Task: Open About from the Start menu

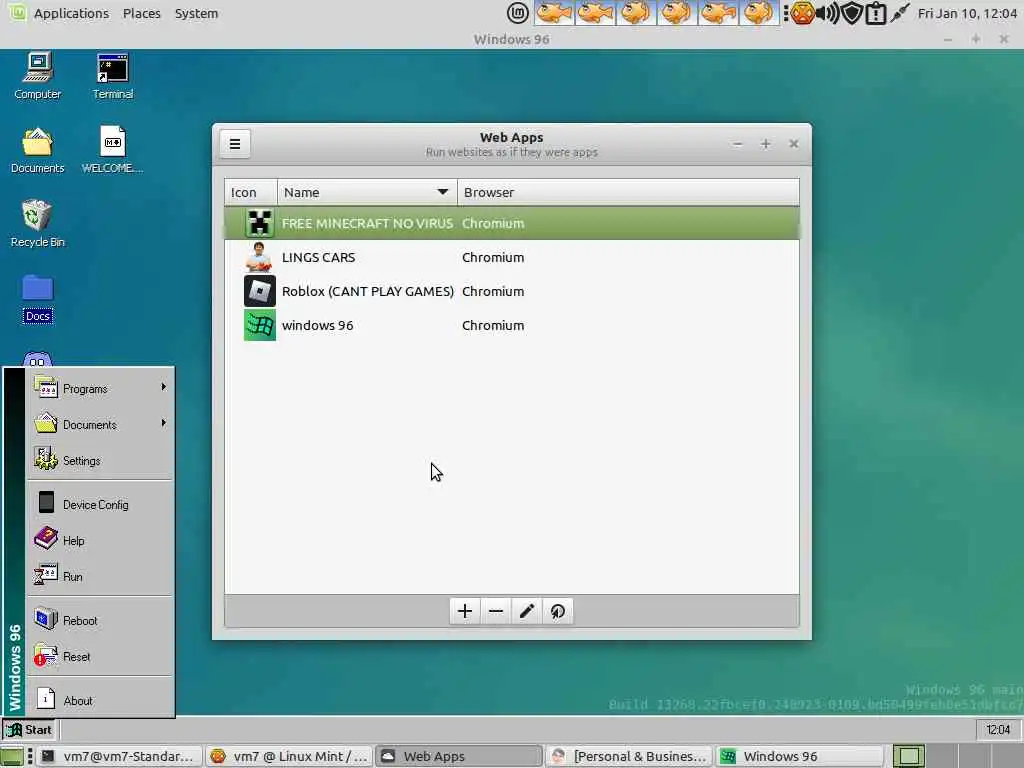Action: (99, 700)
